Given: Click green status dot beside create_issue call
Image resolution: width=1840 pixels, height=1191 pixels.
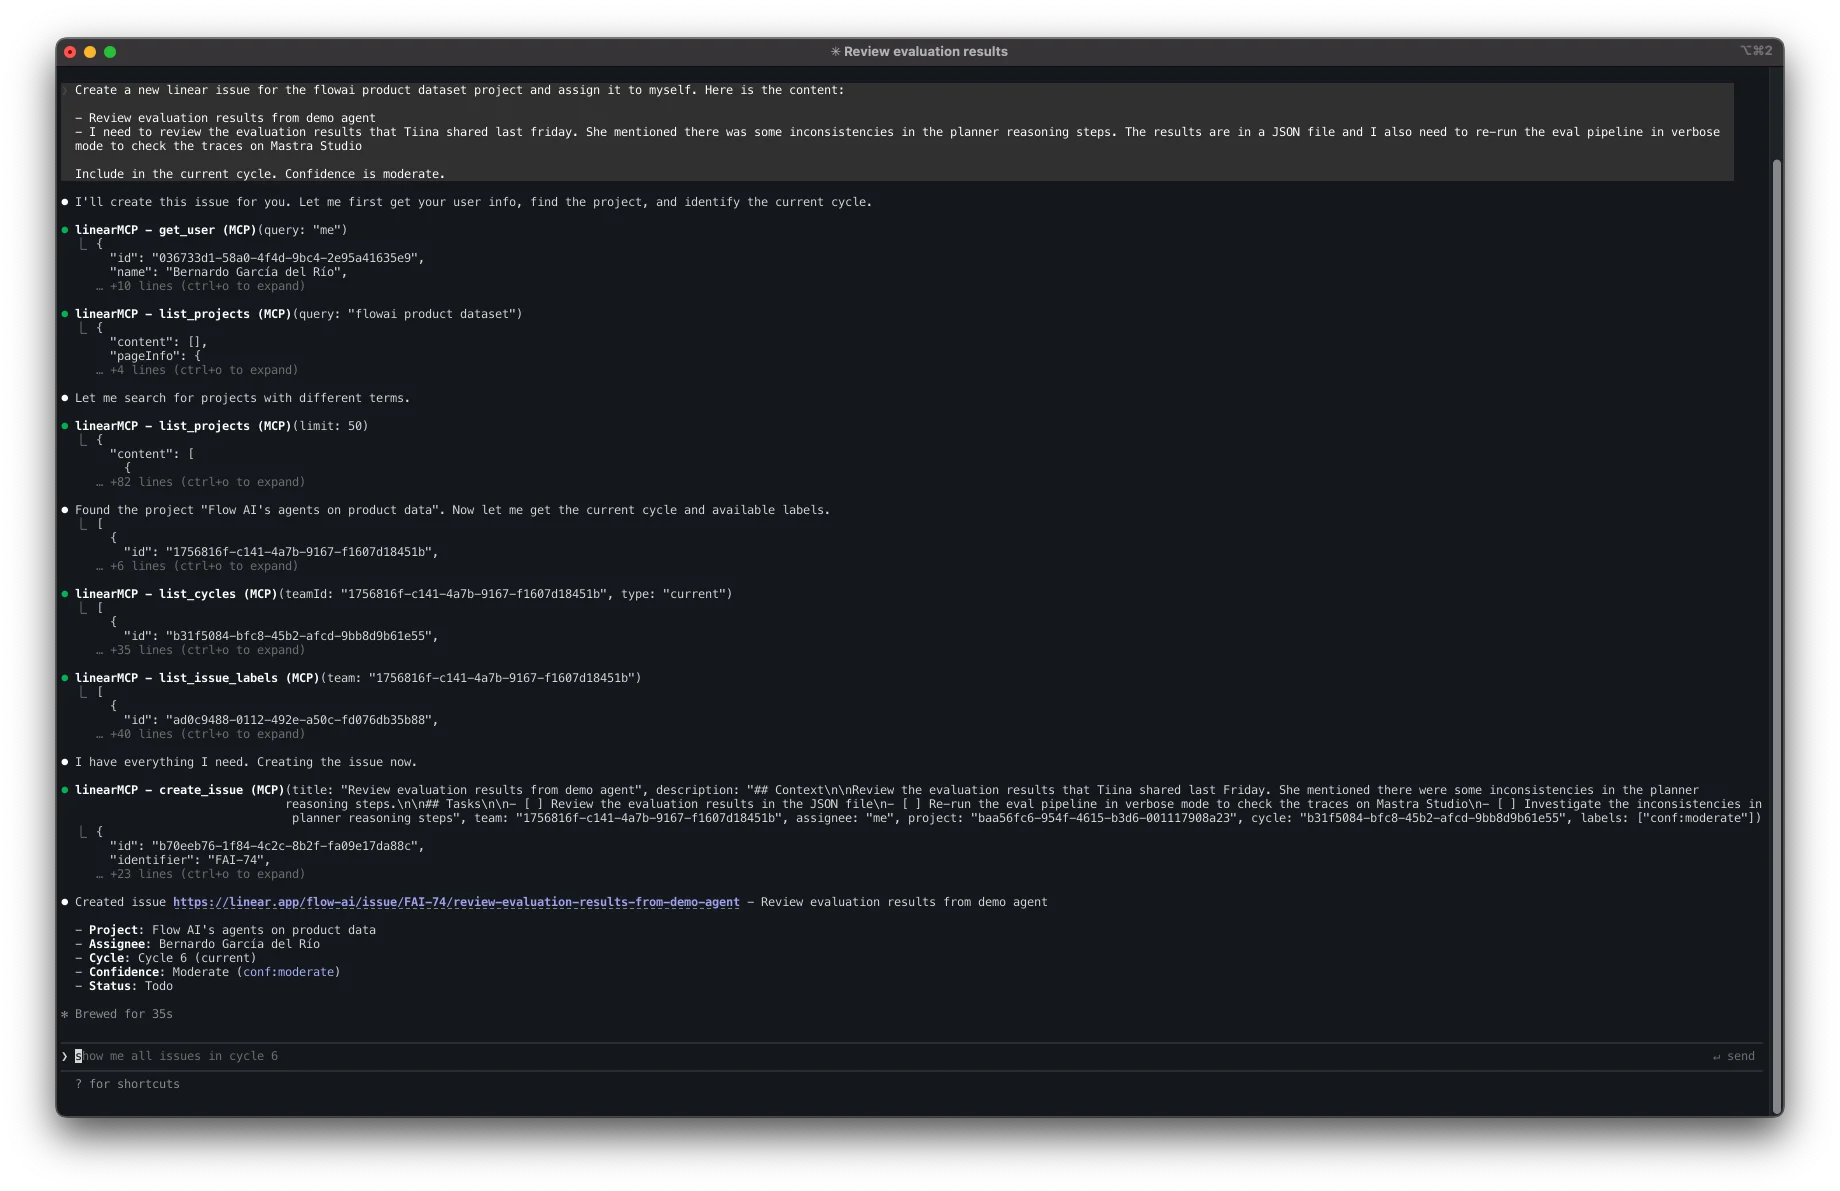Looking at the screenshot, I should 65,790.
